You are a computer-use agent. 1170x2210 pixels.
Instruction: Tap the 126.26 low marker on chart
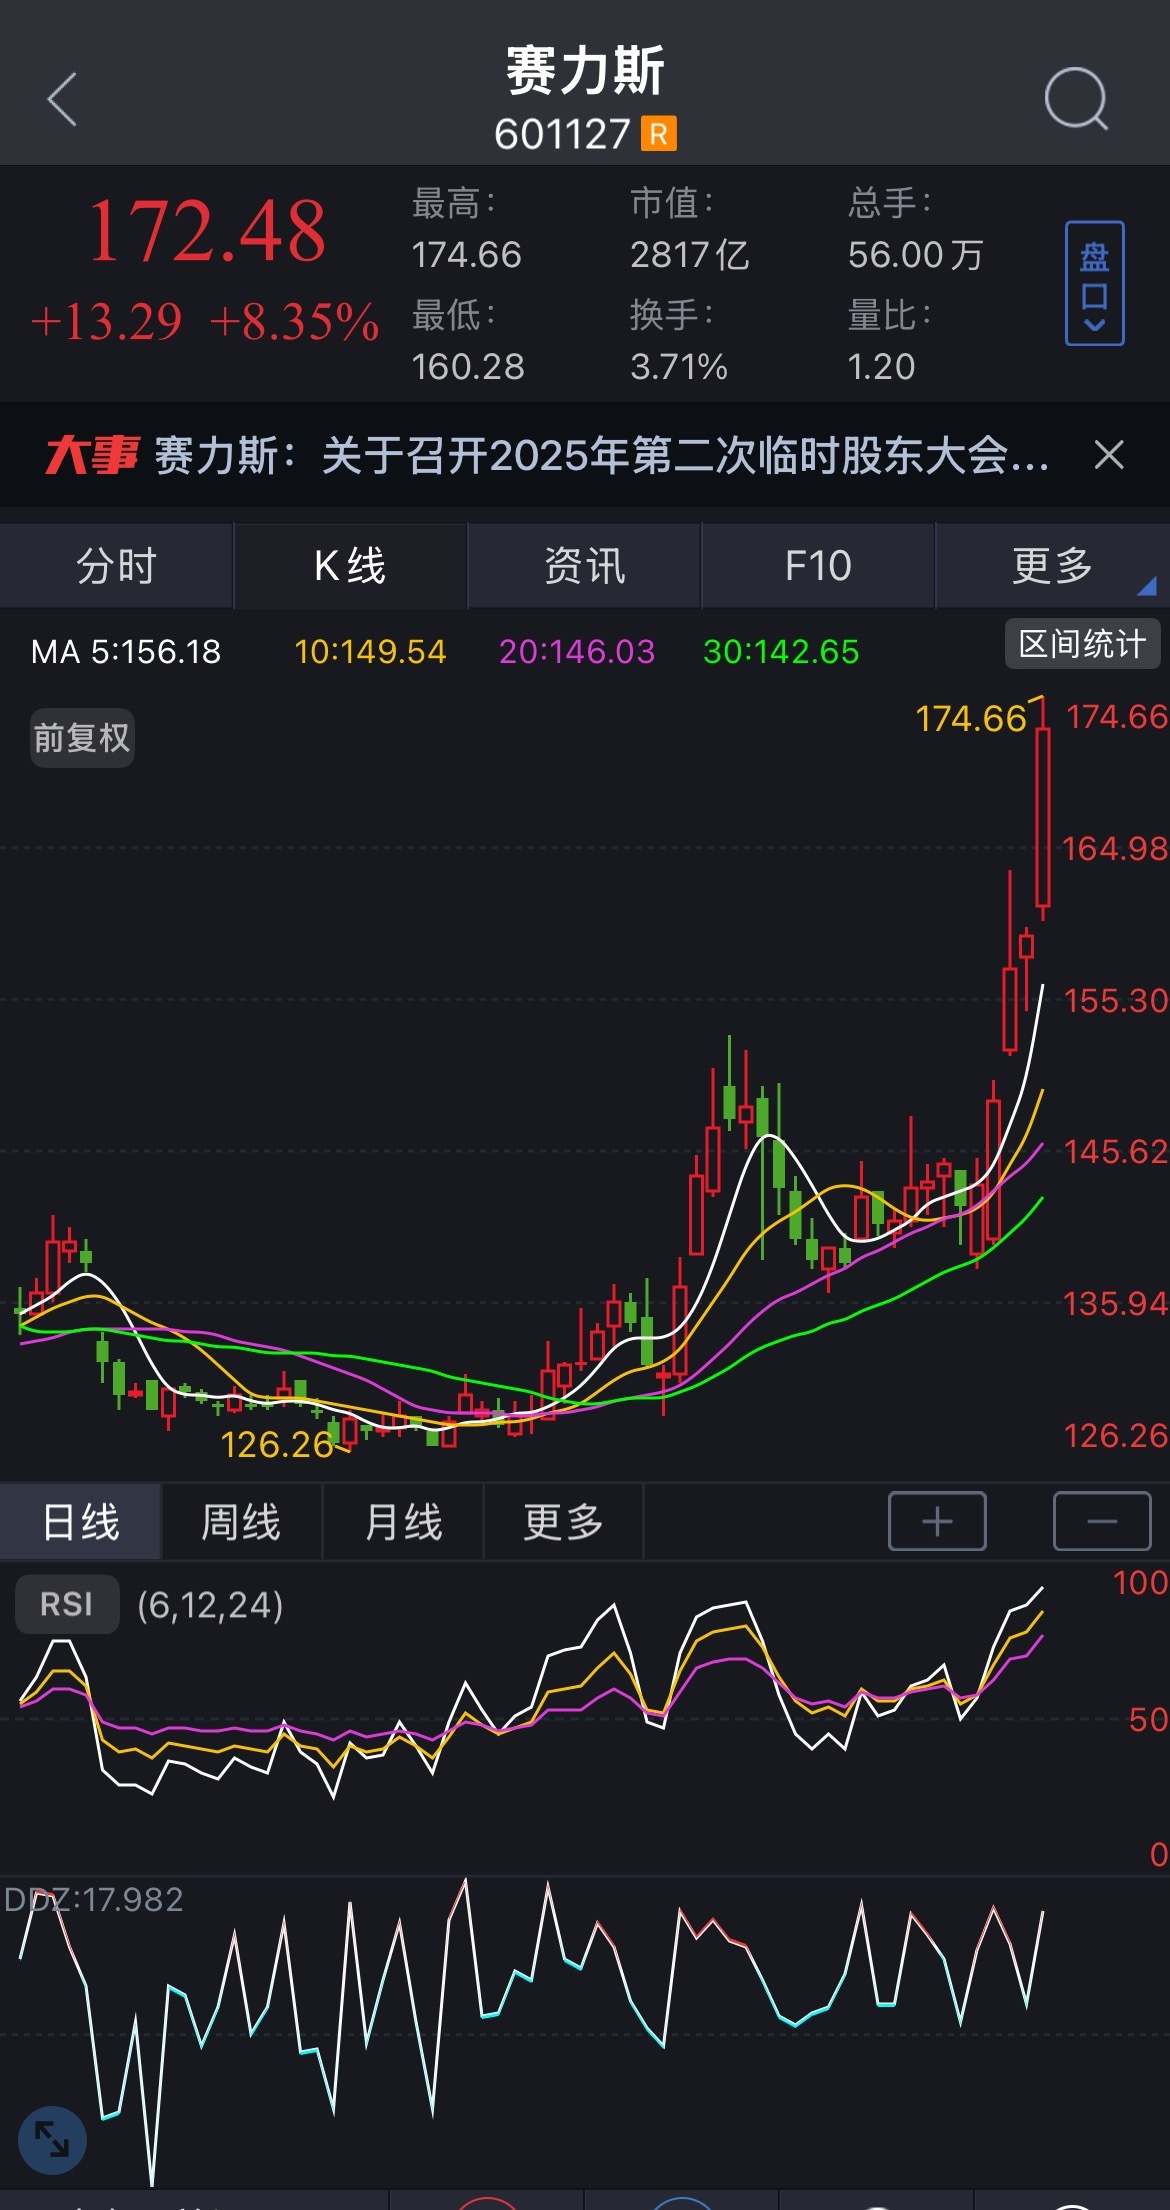277,1444
